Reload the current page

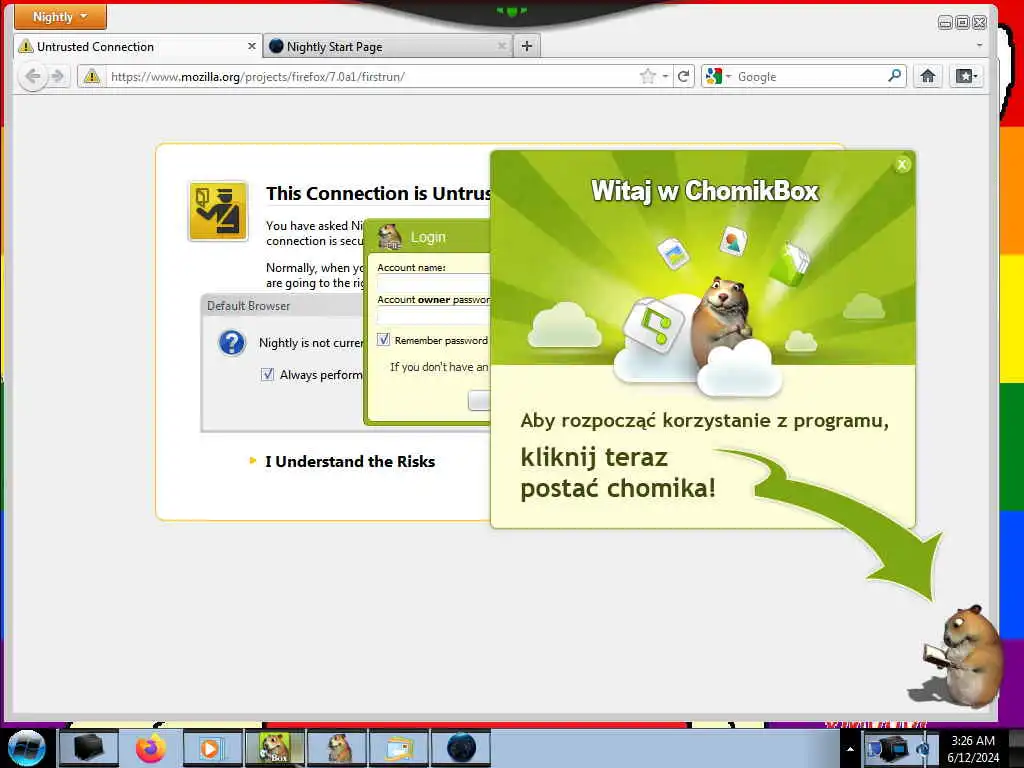point(683,76)
